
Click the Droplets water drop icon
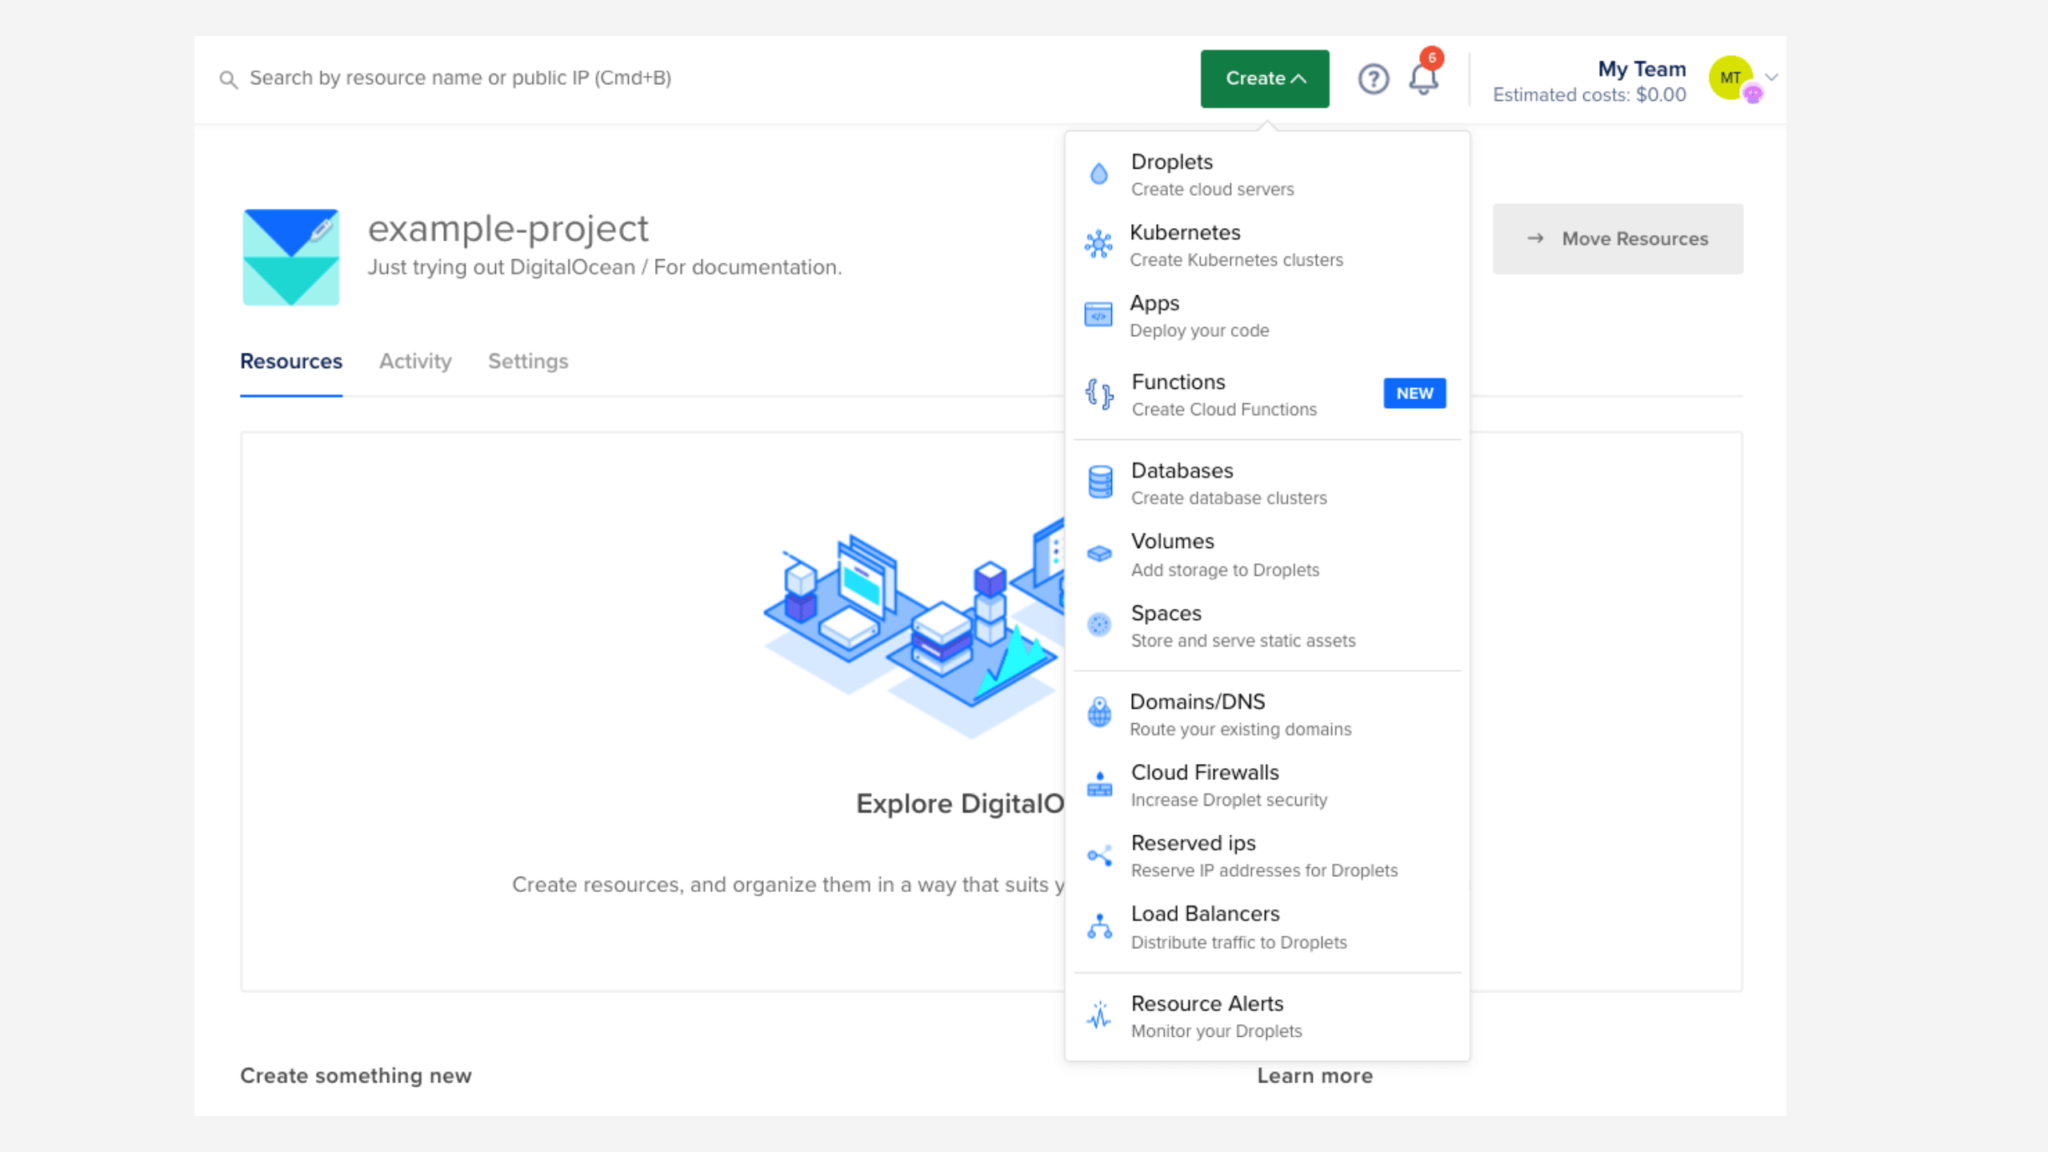[x=1099, y=174]
